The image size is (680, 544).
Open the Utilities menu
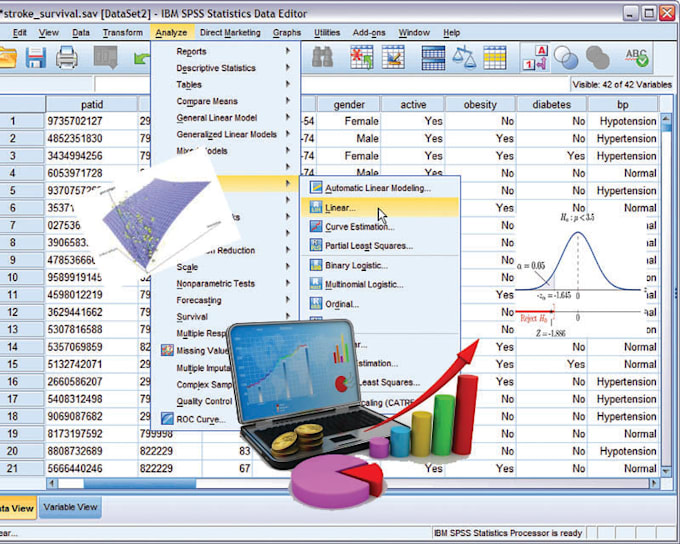(327, 33)
